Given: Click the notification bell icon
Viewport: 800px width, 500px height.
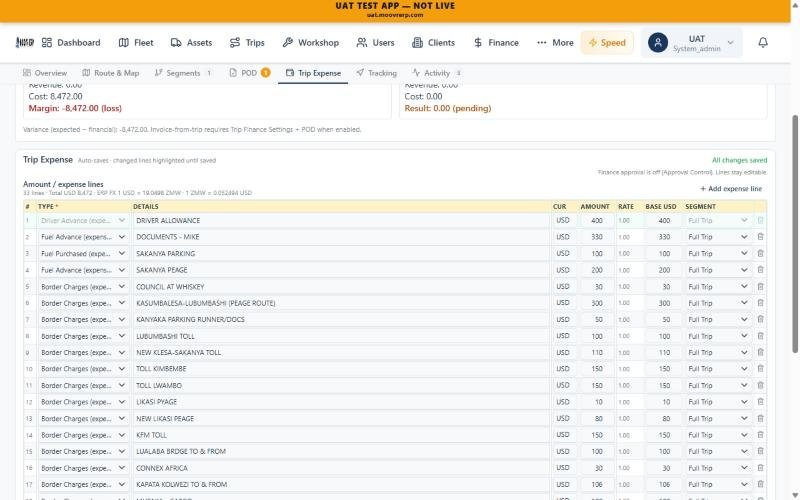Looking at the screenshot, I should coord(763,42).
